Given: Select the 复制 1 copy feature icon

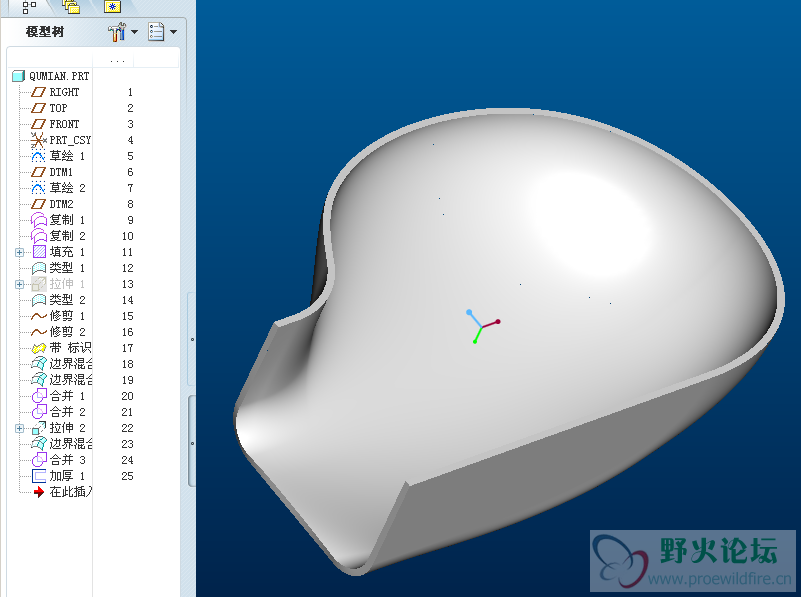Looking at the screenshot, I should tap(39, 220).
